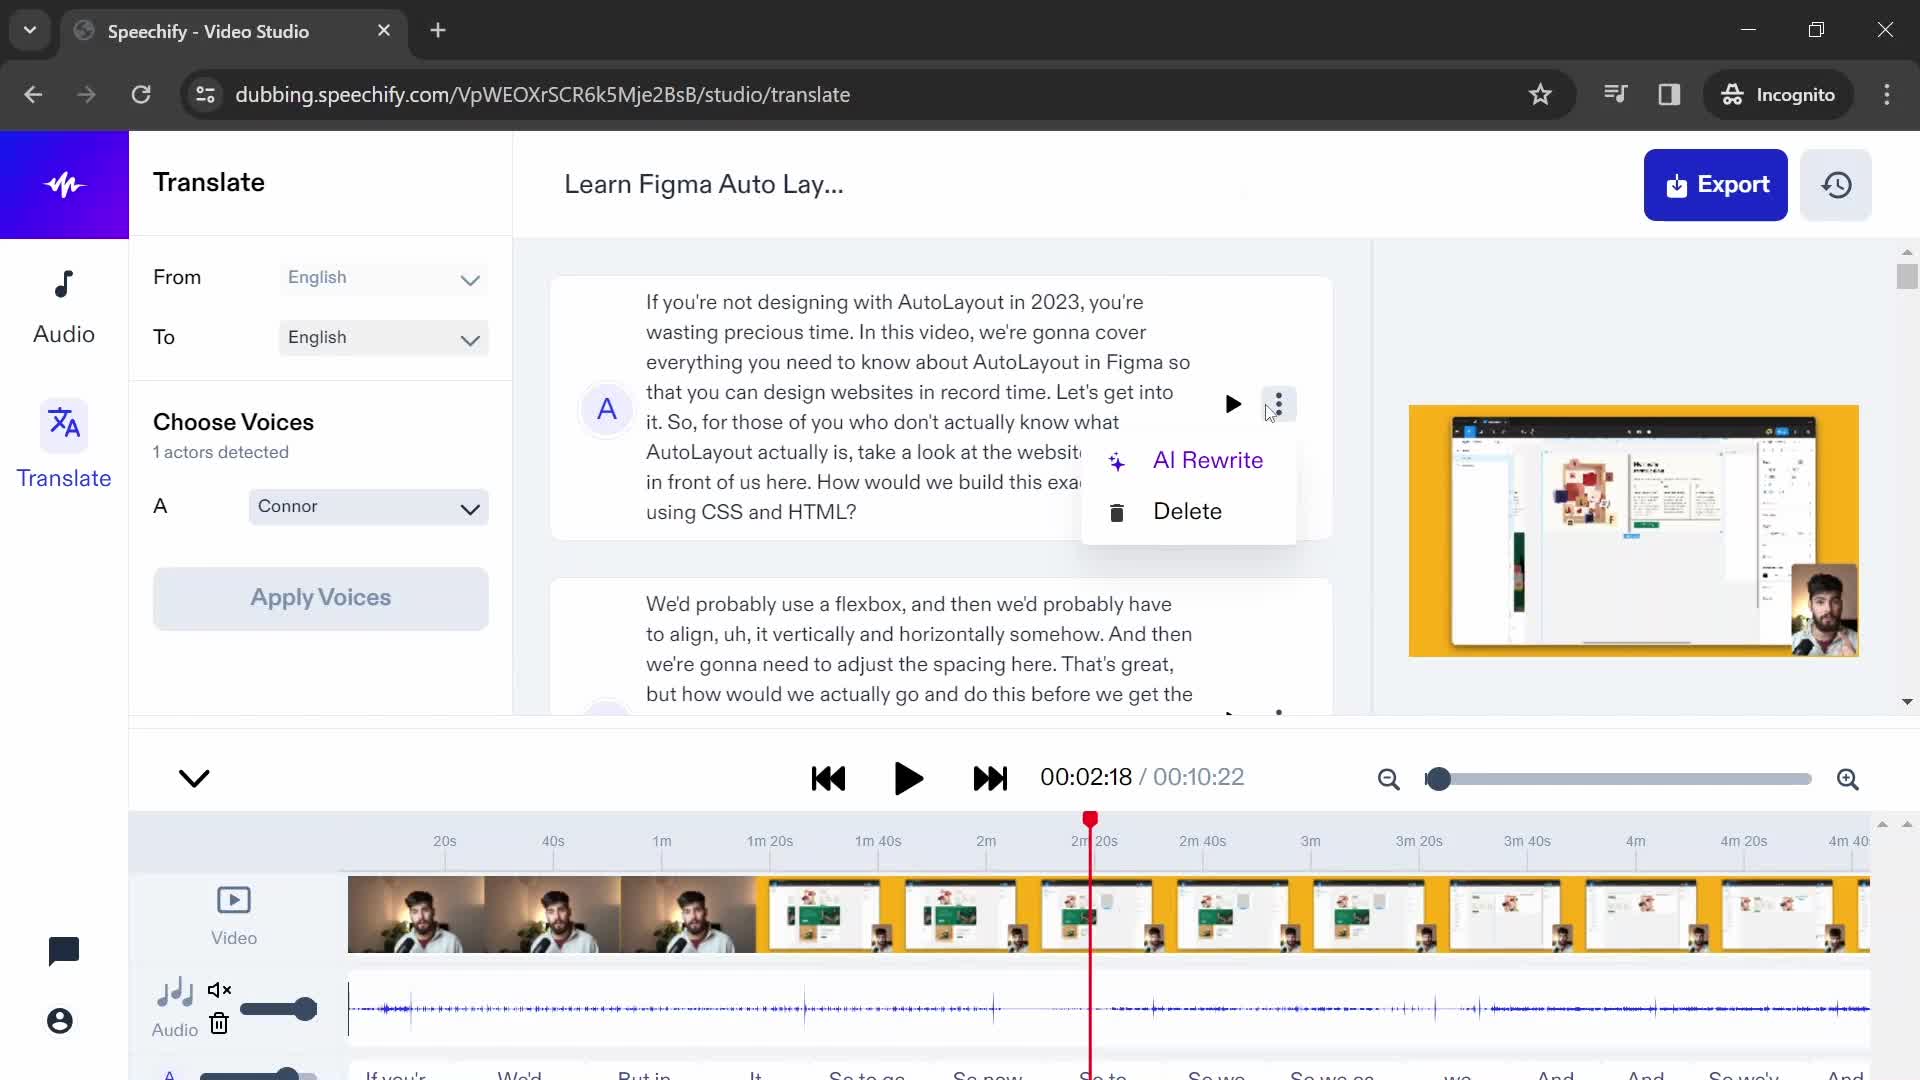This screenshot has width=1920, height=1080.
Task: Collapse the timeline panel chevron
Action: (194, 778)
